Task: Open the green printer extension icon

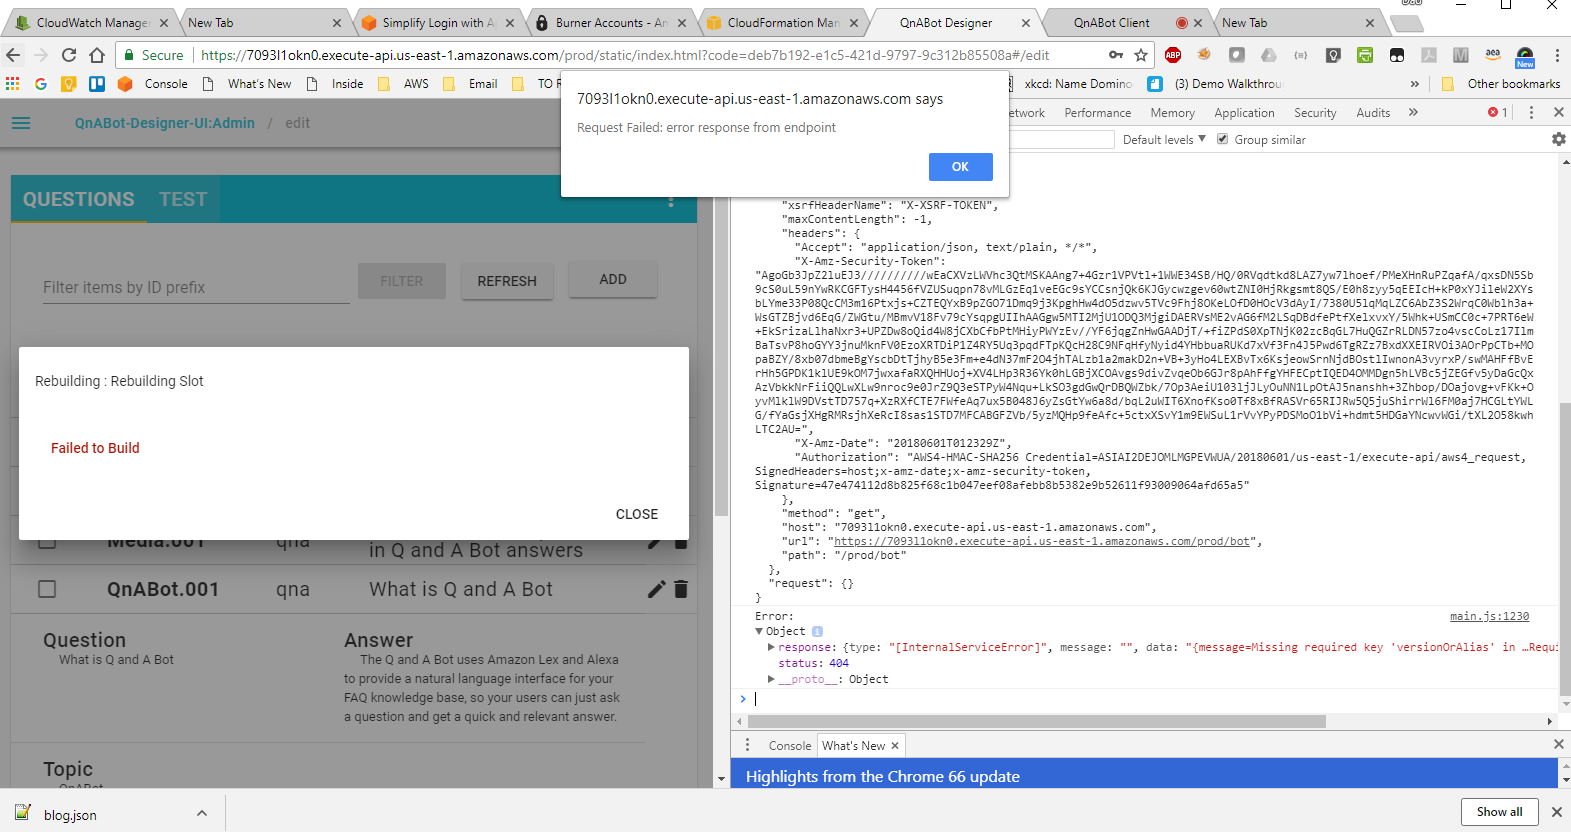Action: tap(1365, 55)
